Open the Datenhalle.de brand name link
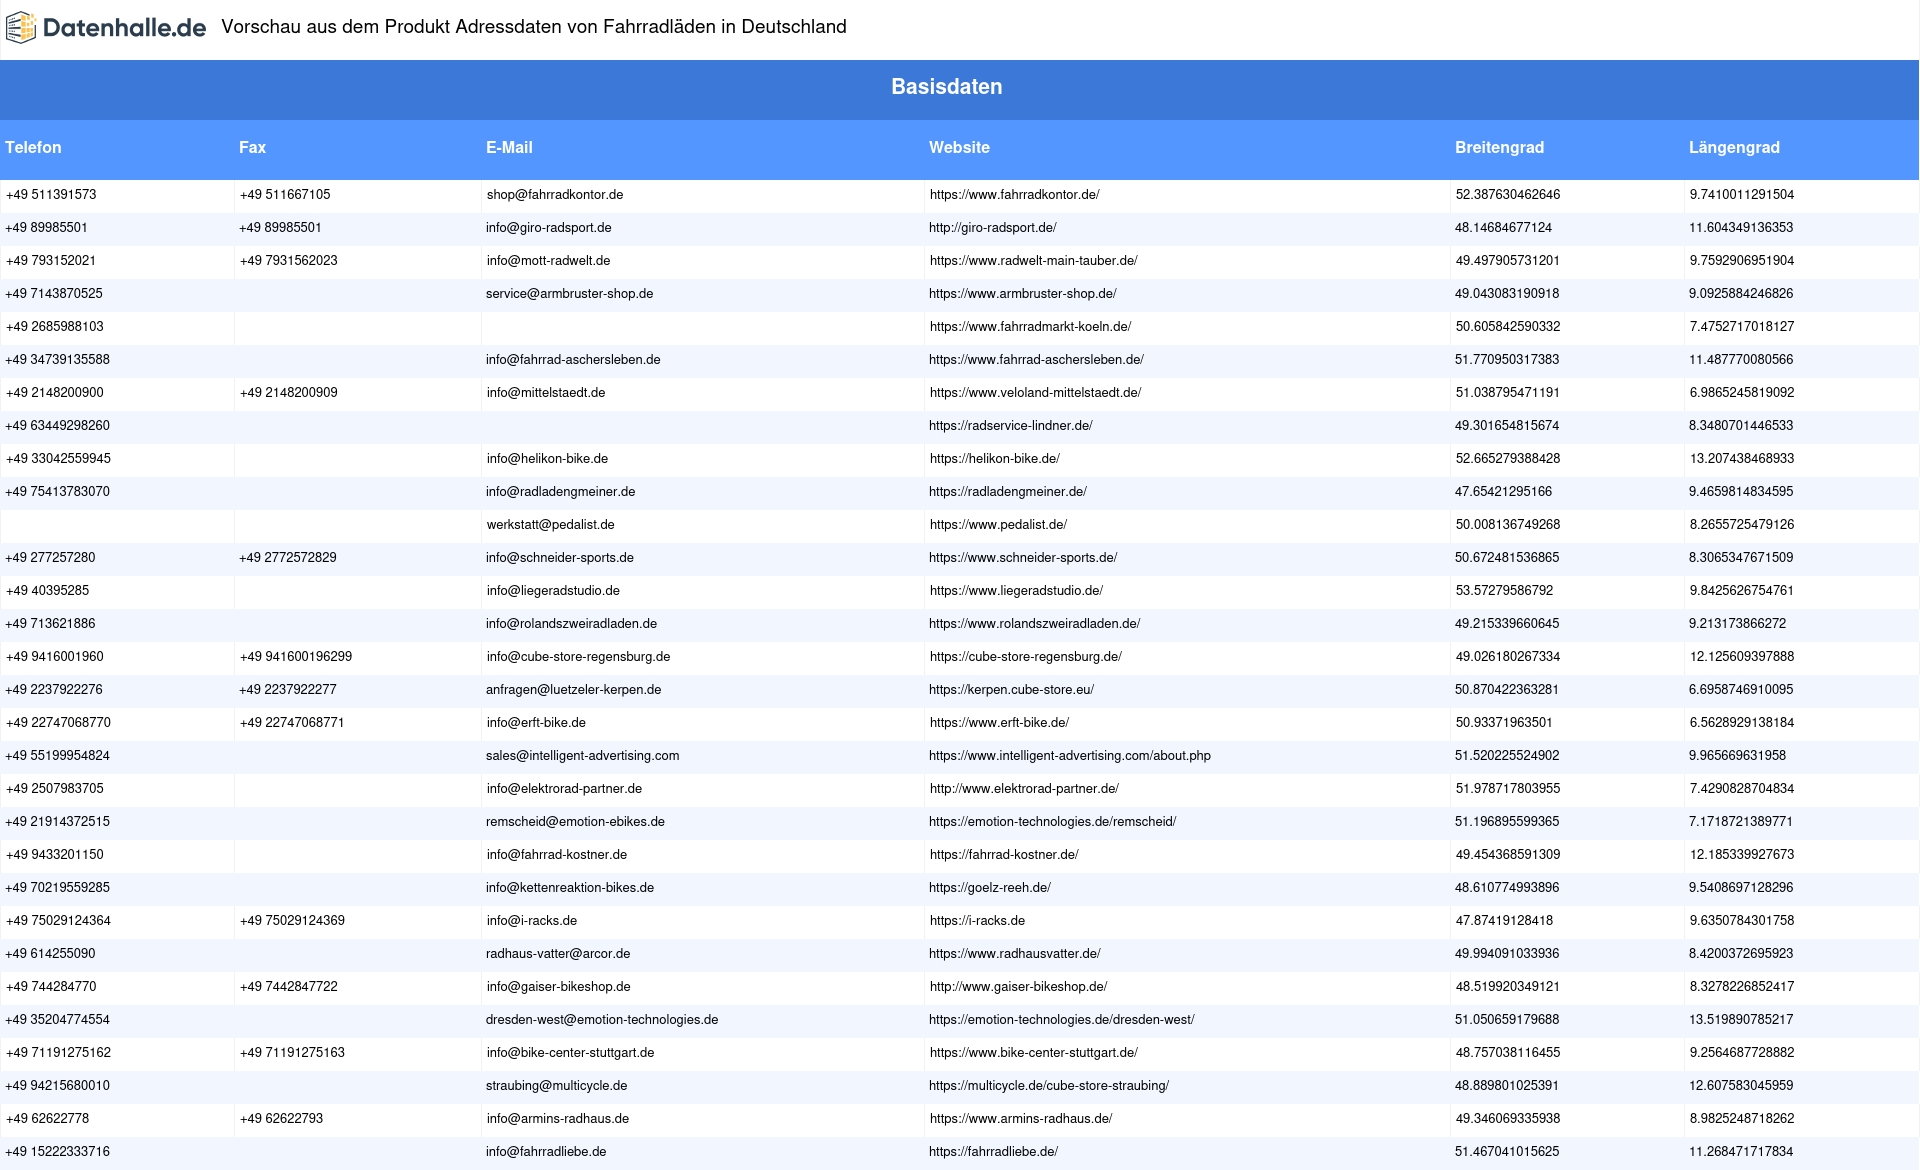 [x=124, y=28]
